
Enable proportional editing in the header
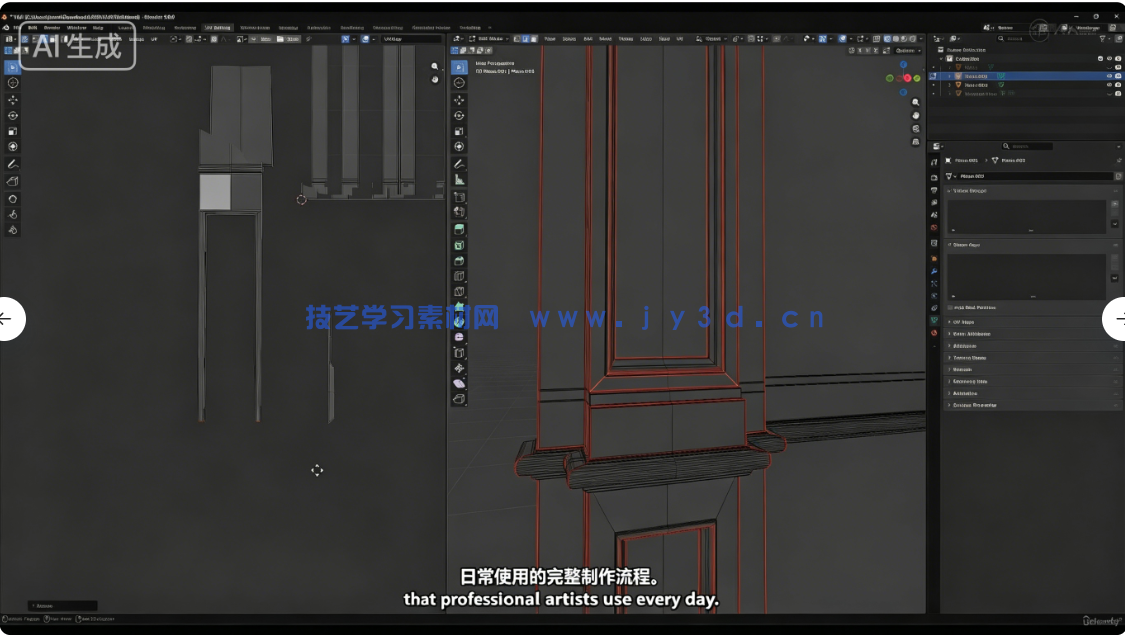[777, 38]
